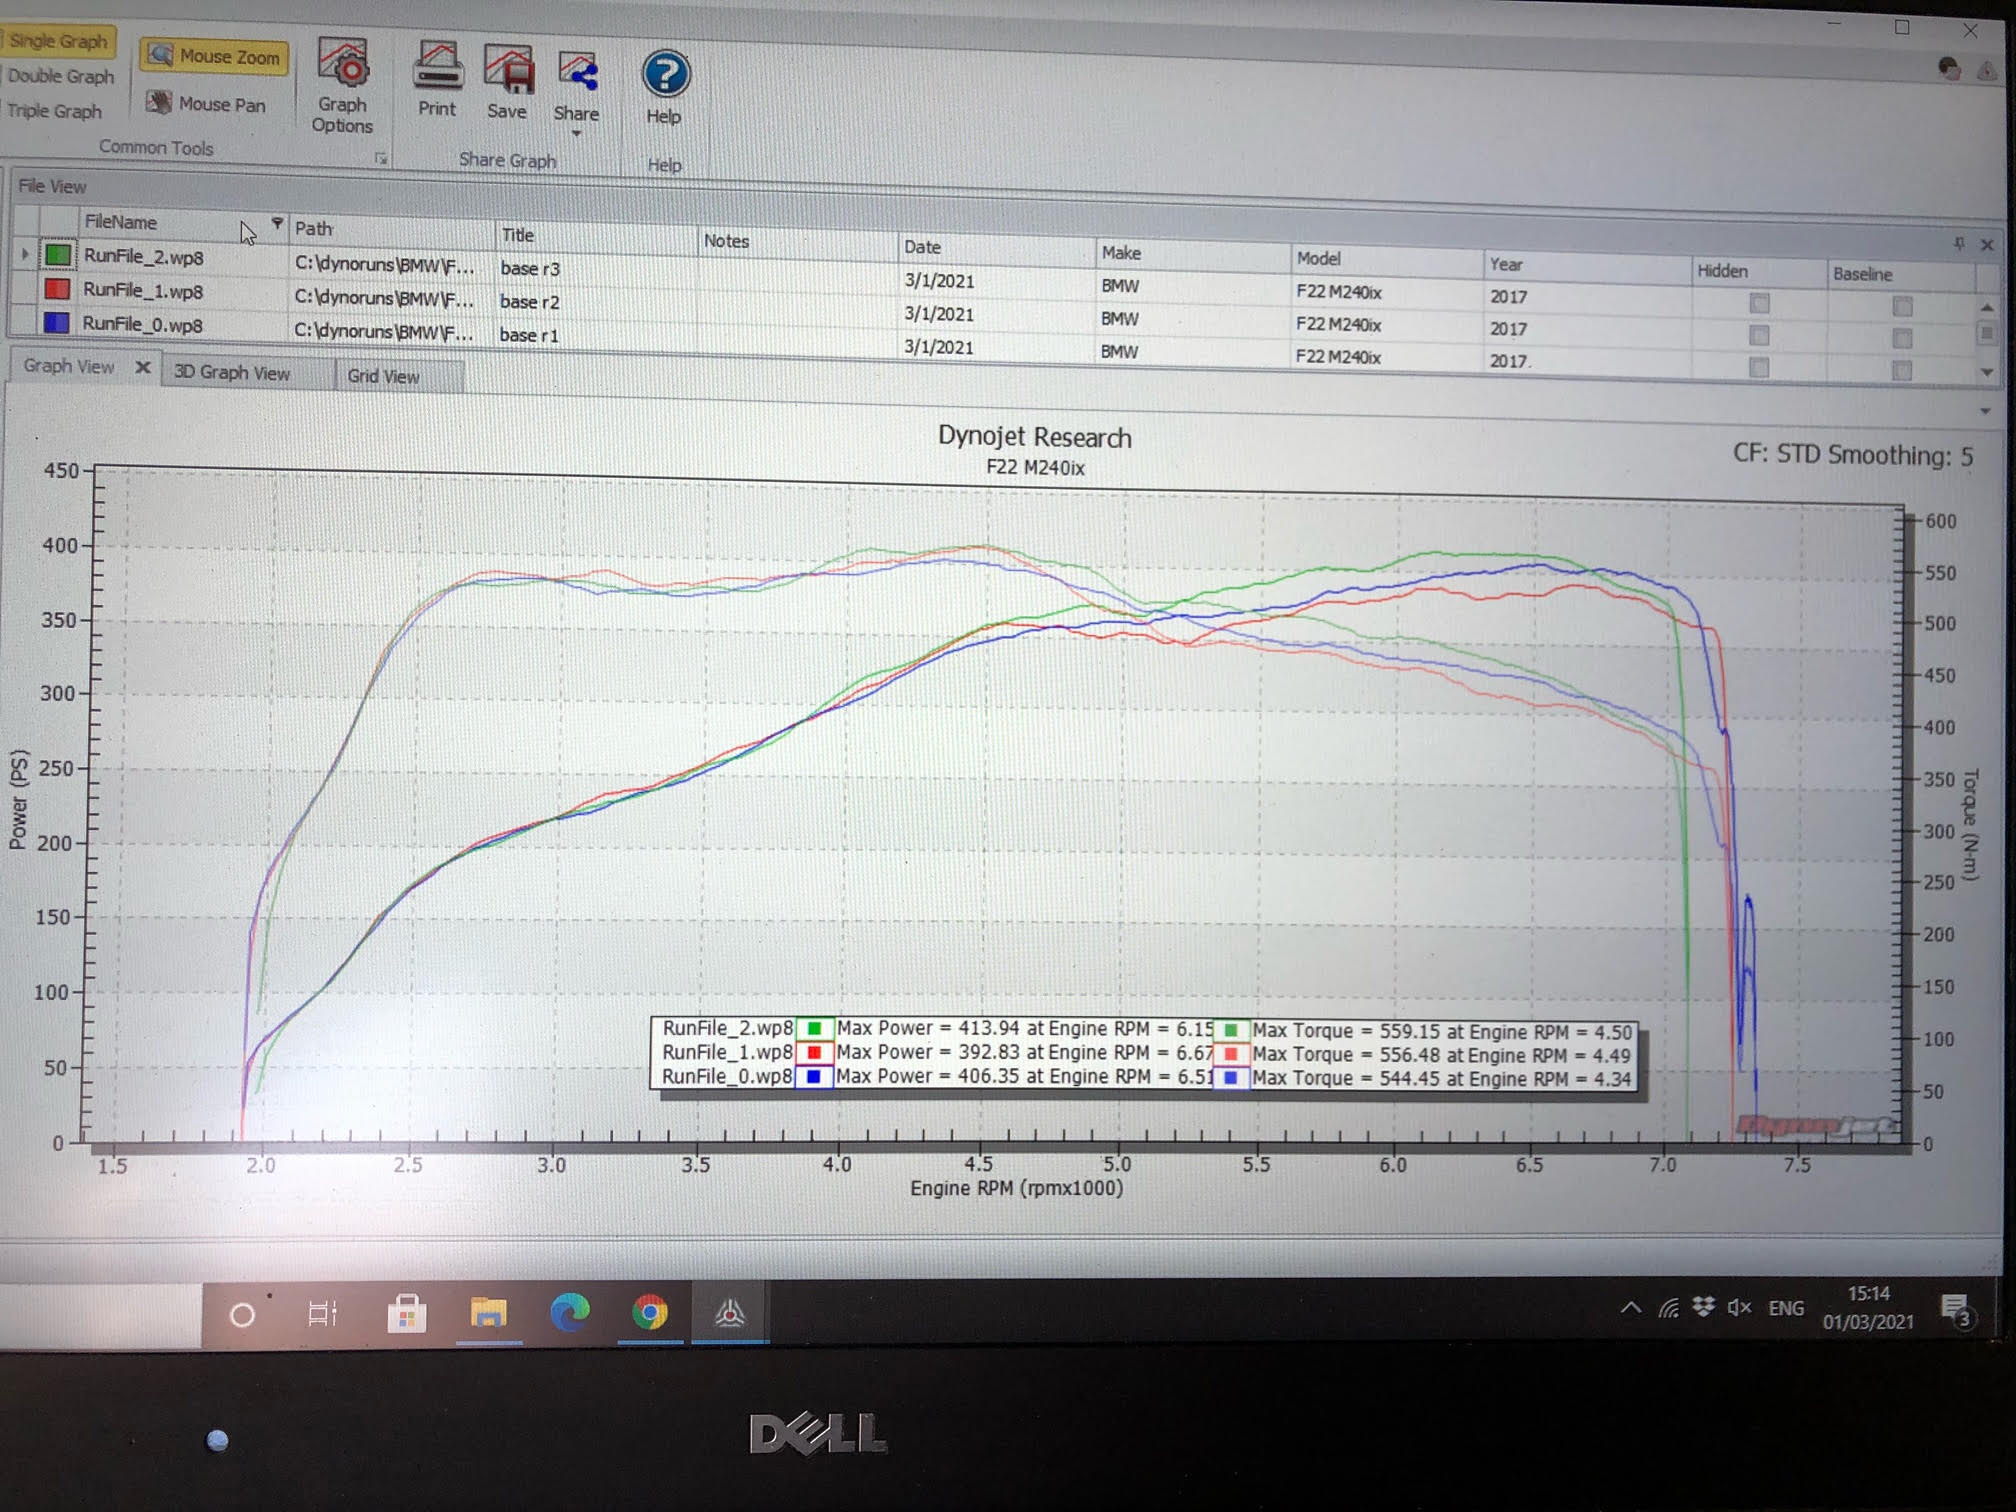
Task: Click green legend marker for RunFile_2 torque
Action: click(1231, 1030)
